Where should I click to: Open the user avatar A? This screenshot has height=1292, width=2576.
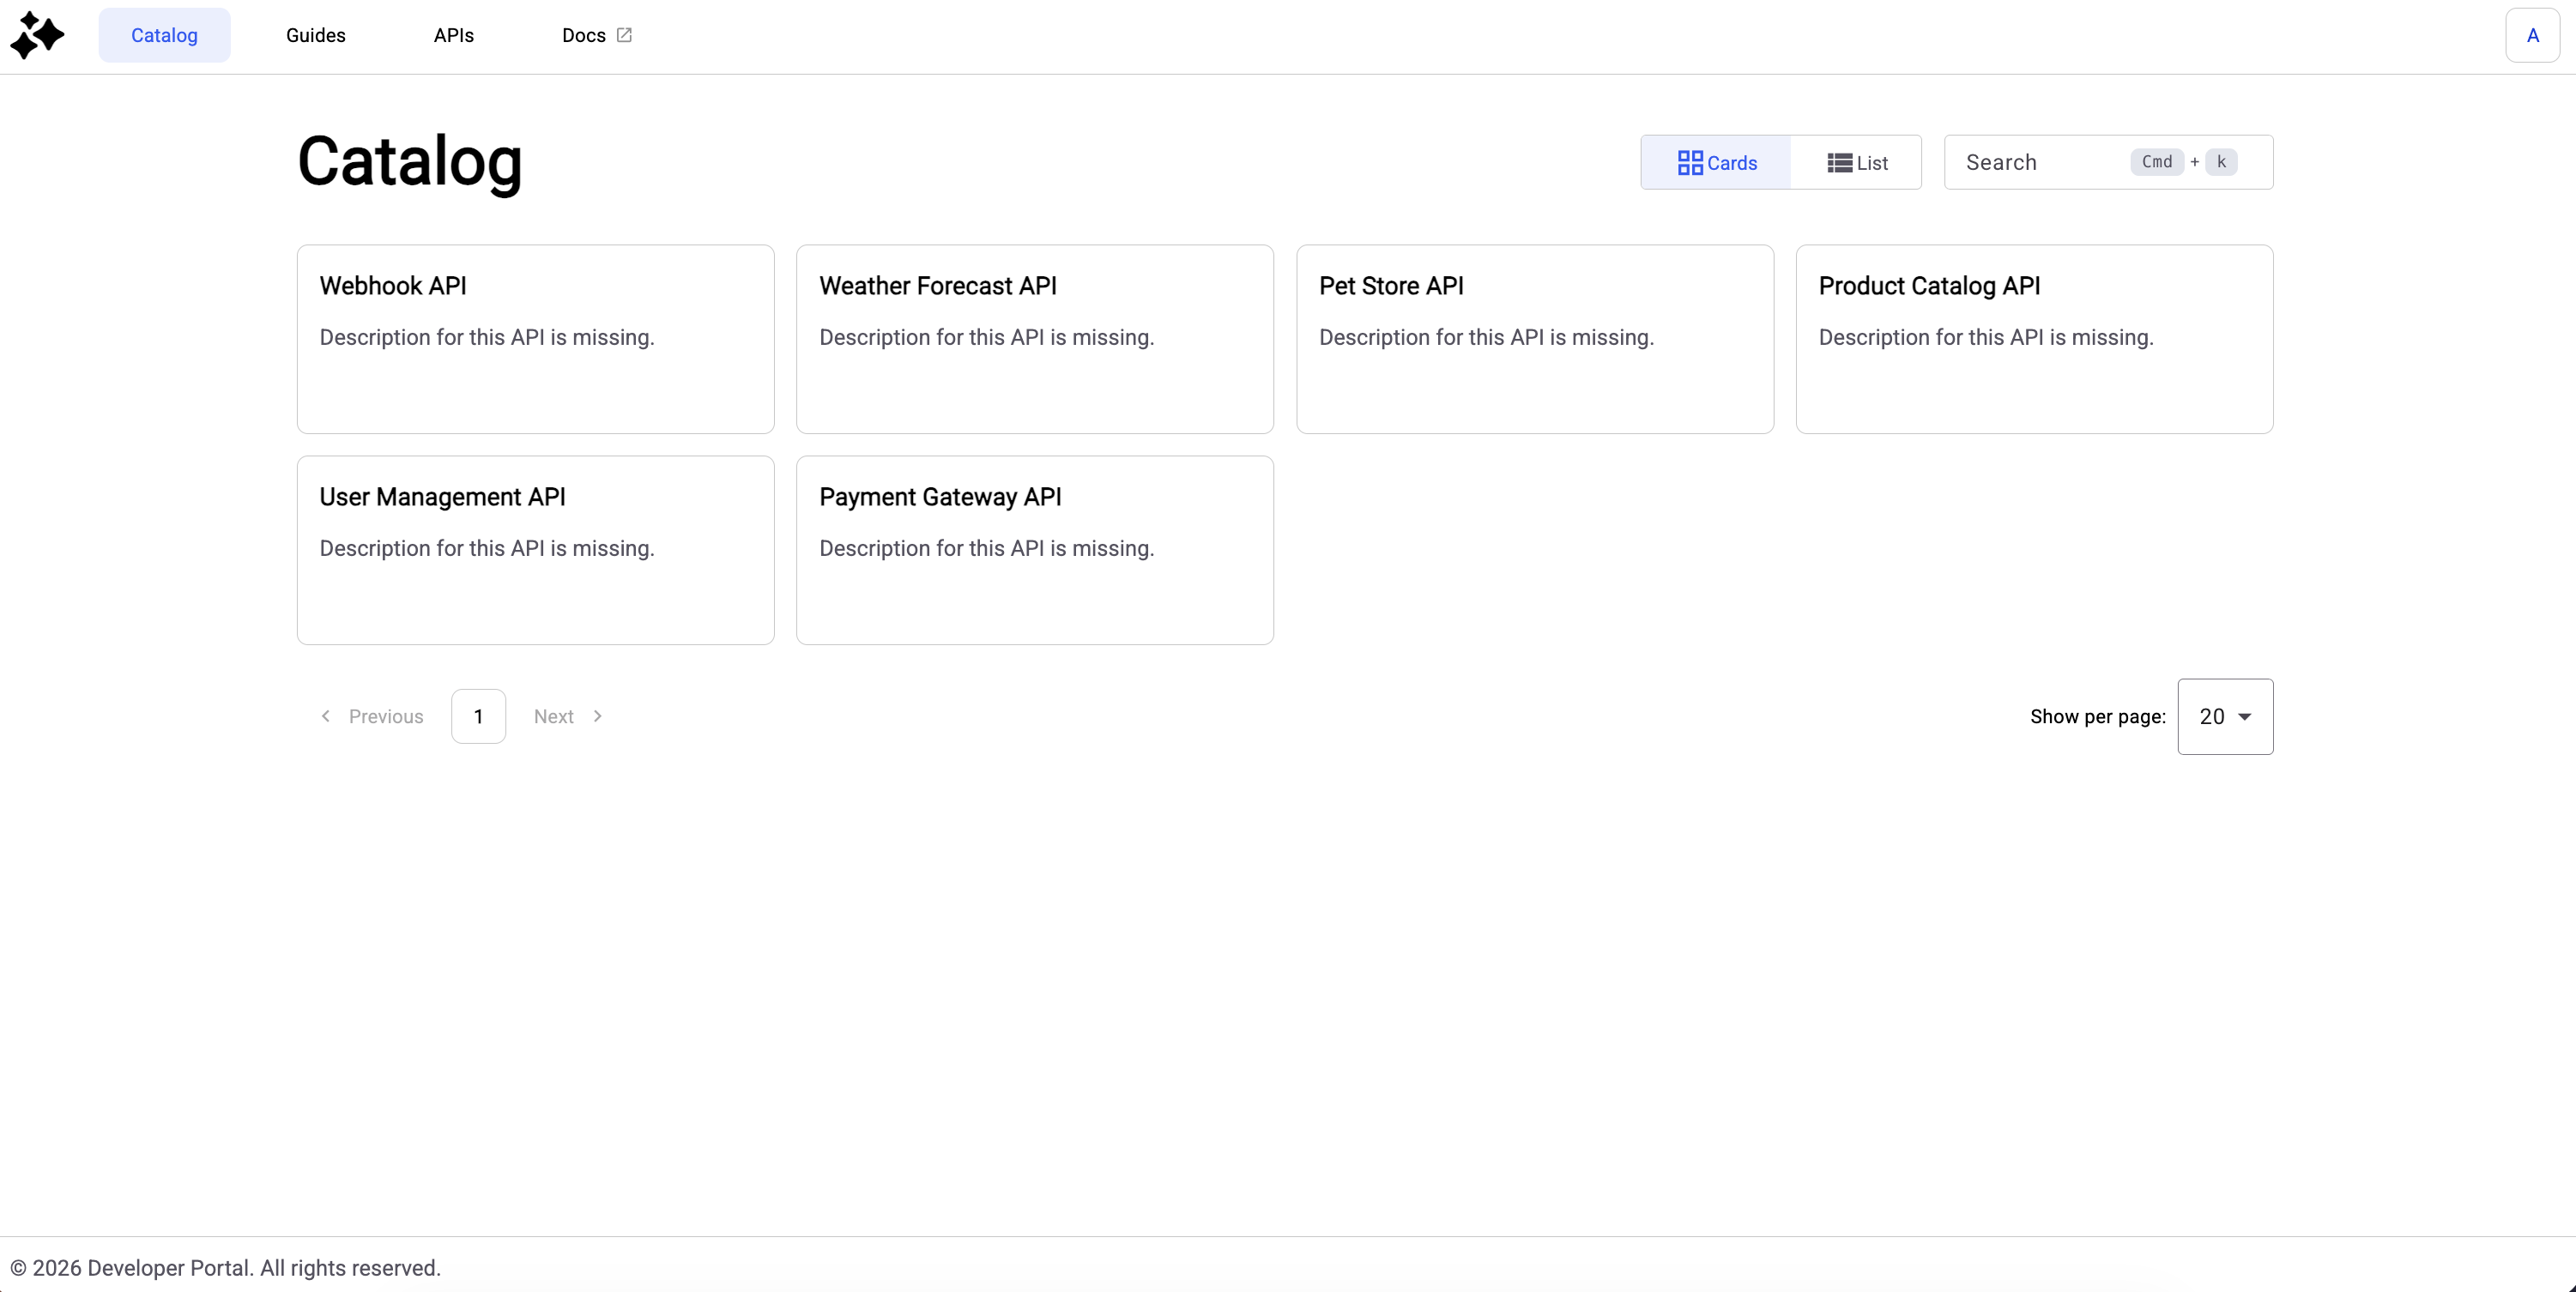(2532, 36)
